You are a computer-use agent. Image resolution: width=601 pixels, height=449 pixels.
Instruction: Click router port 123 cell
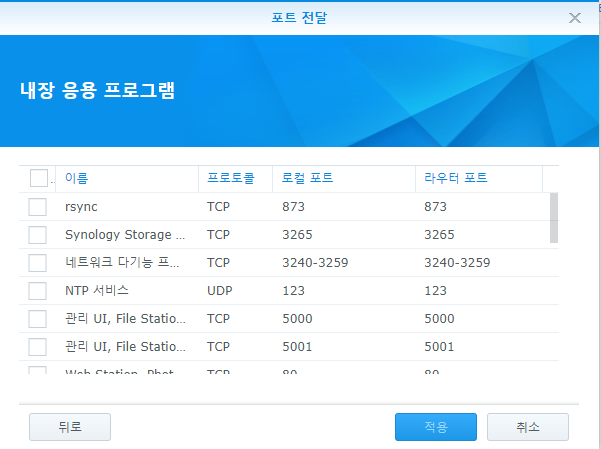point(435,291)
